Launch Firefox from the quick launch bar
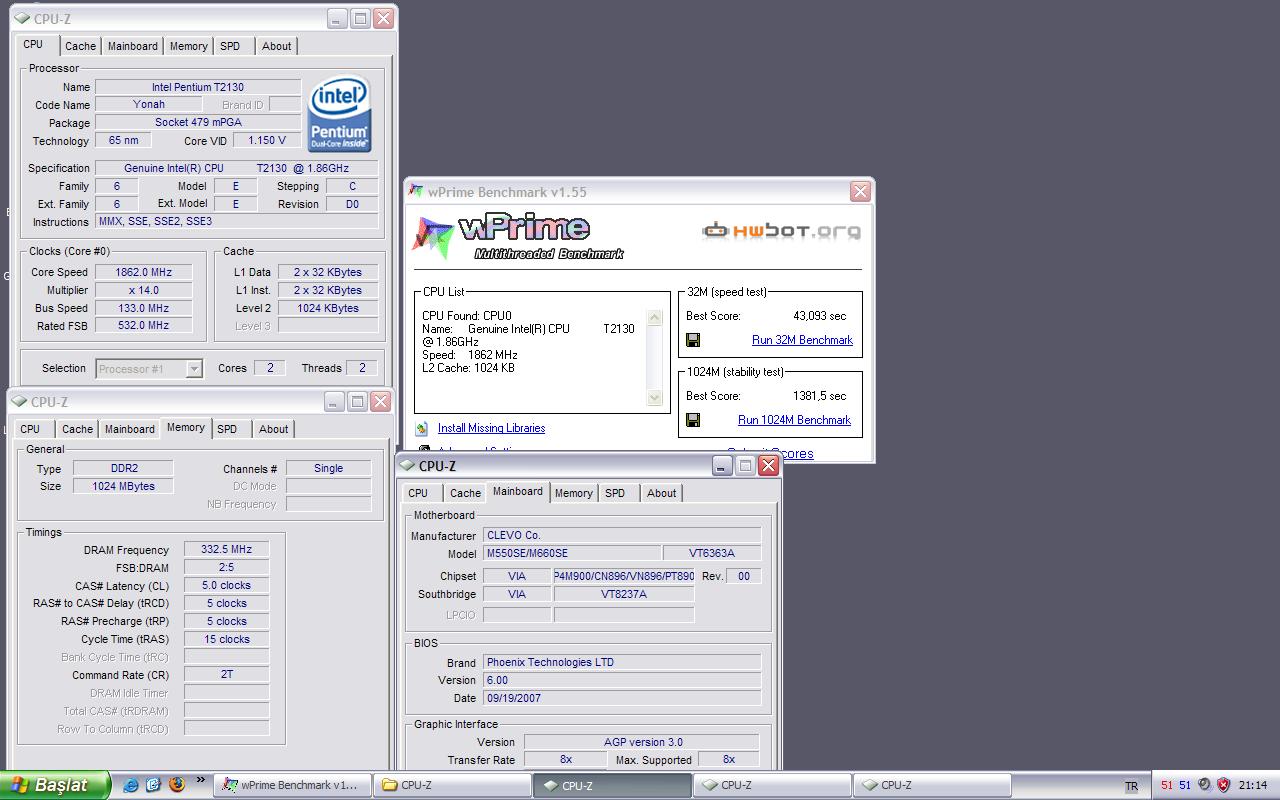 [x=177, y=785]
